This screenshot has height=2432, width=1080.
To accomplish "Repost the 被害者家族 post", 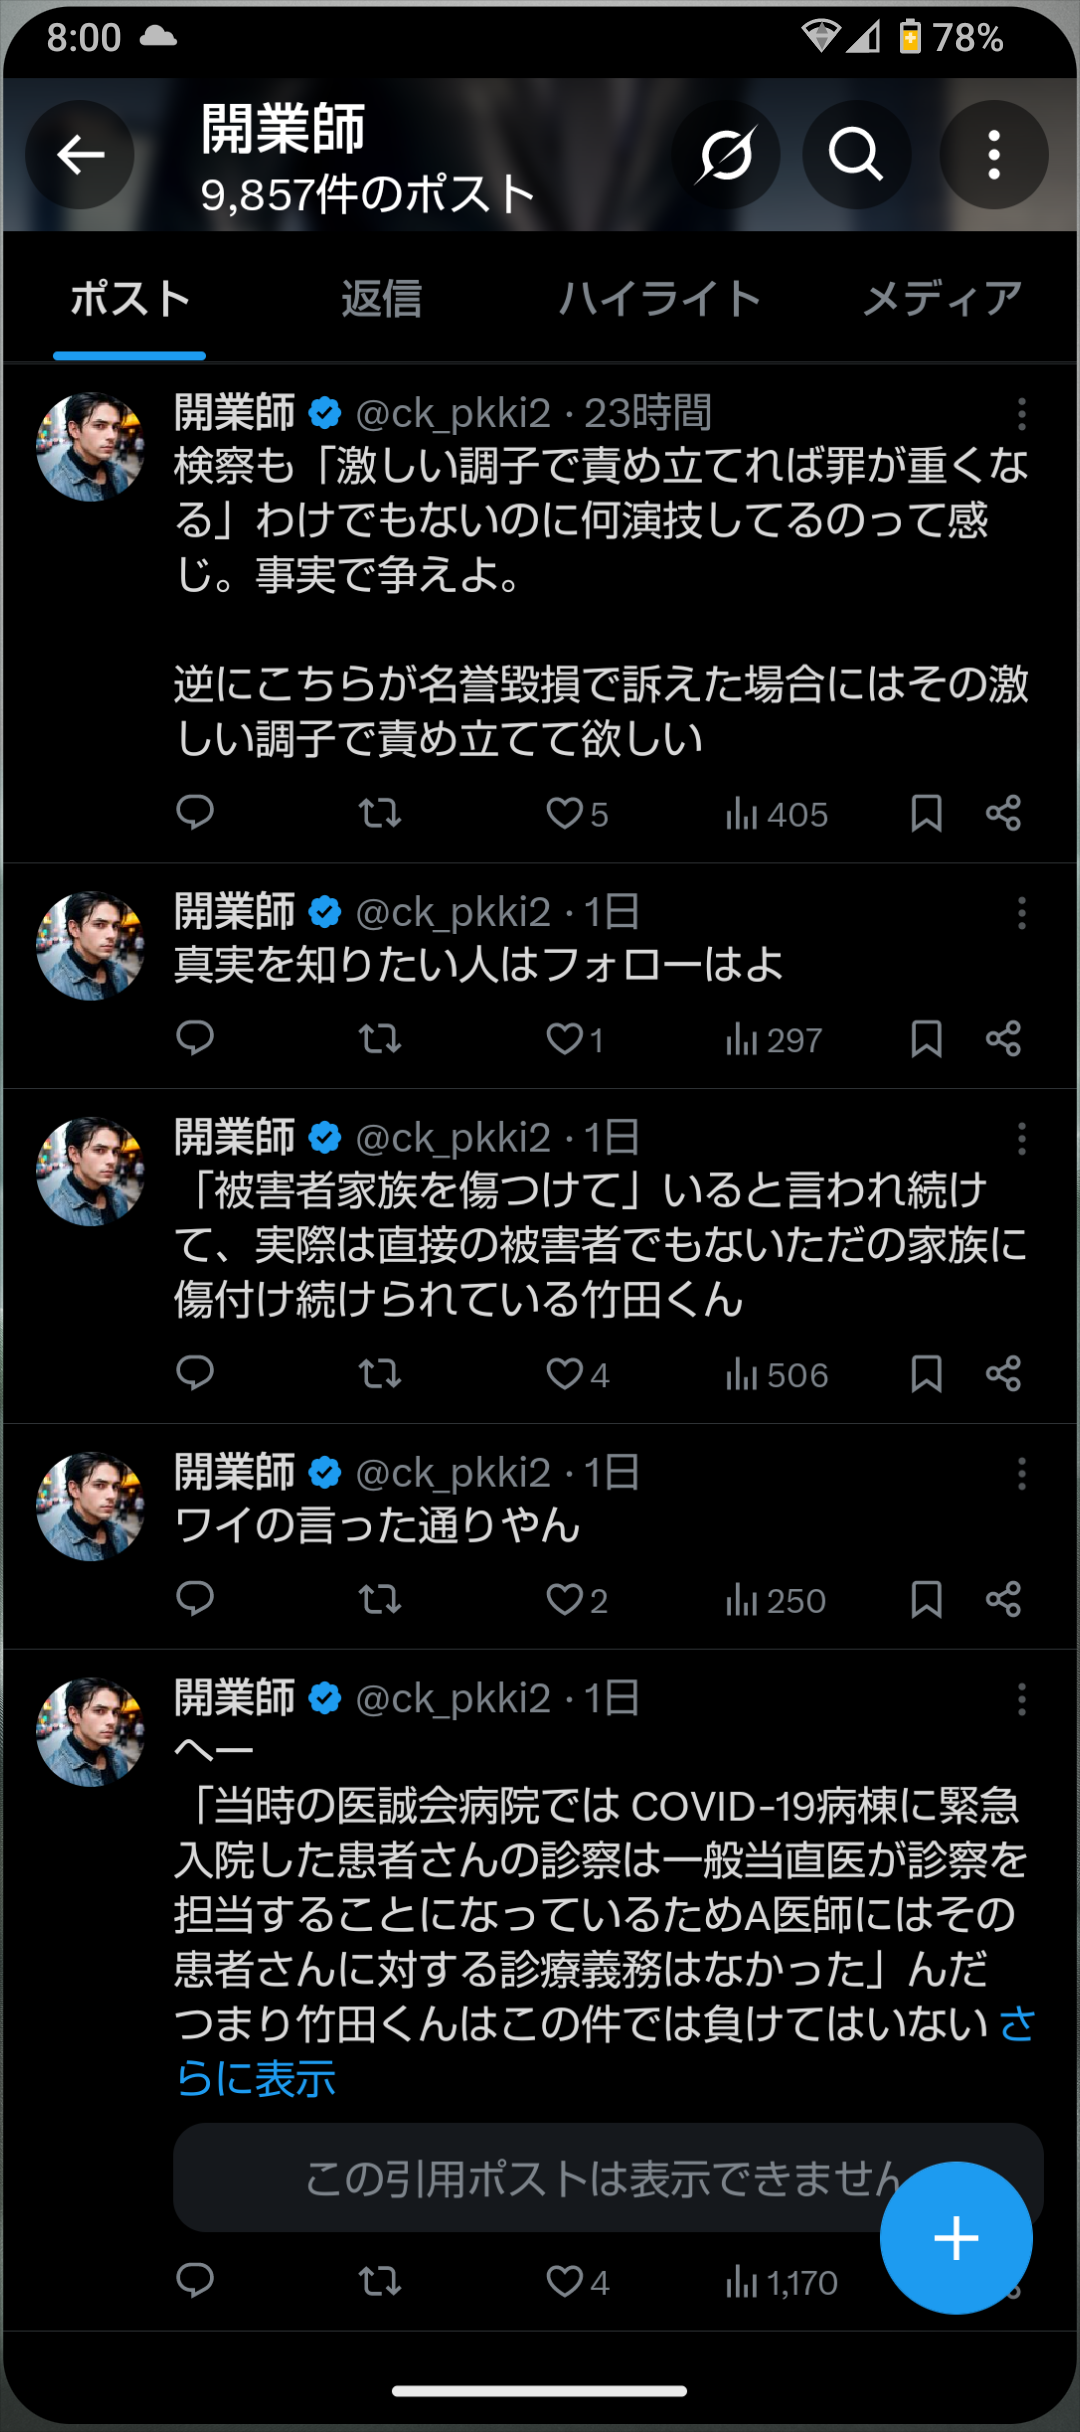I will 380,1374.
